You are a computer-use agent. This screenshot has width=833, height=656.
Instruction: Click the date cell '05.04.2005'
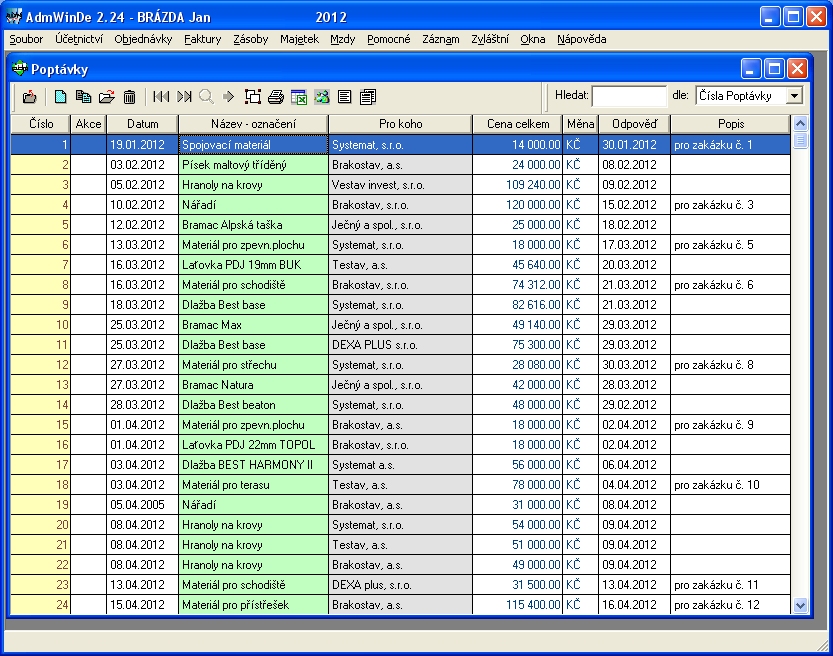[x=142, y=505]
